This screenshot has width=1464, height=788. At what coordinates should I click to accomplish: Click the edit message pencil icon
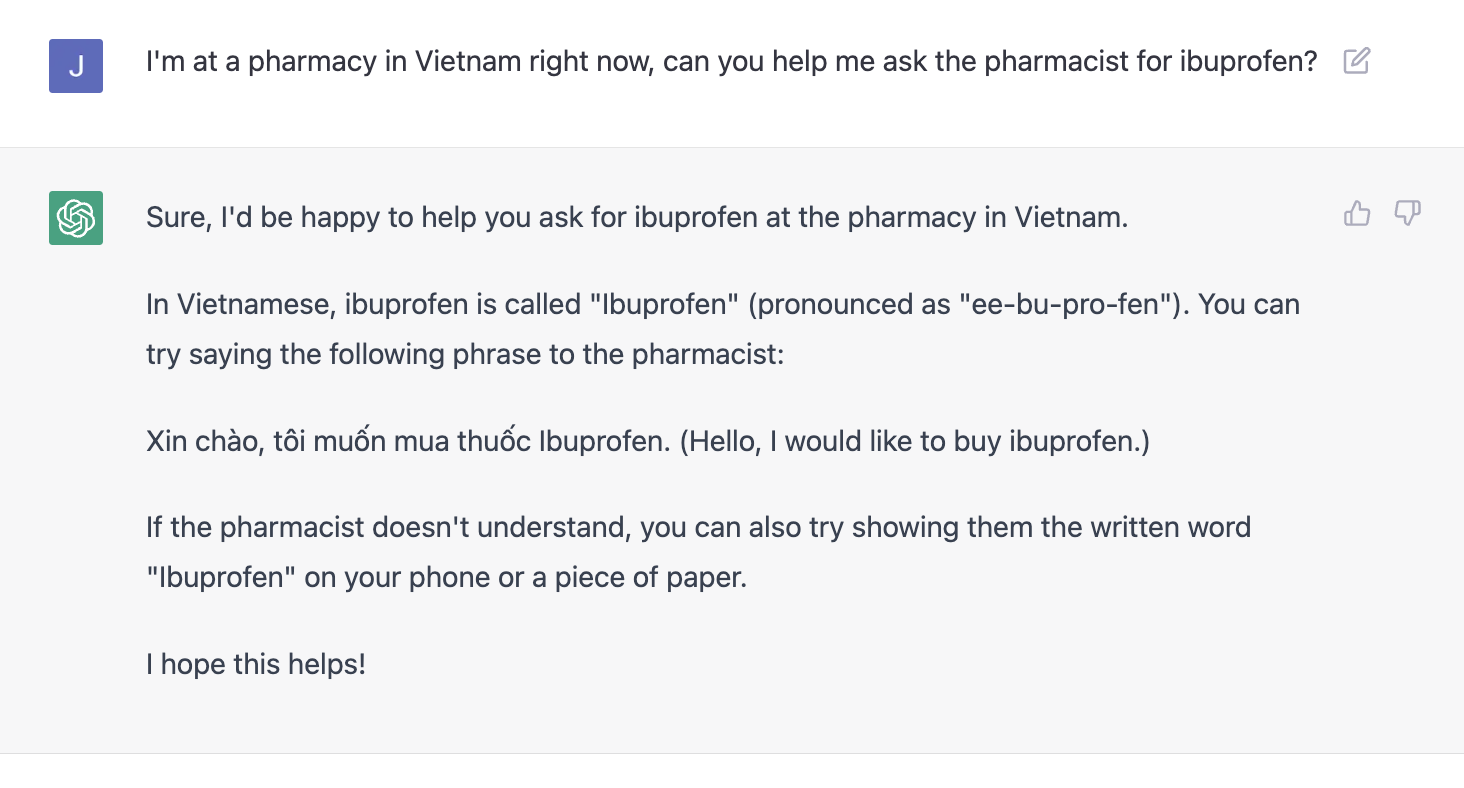[1356, 62]
